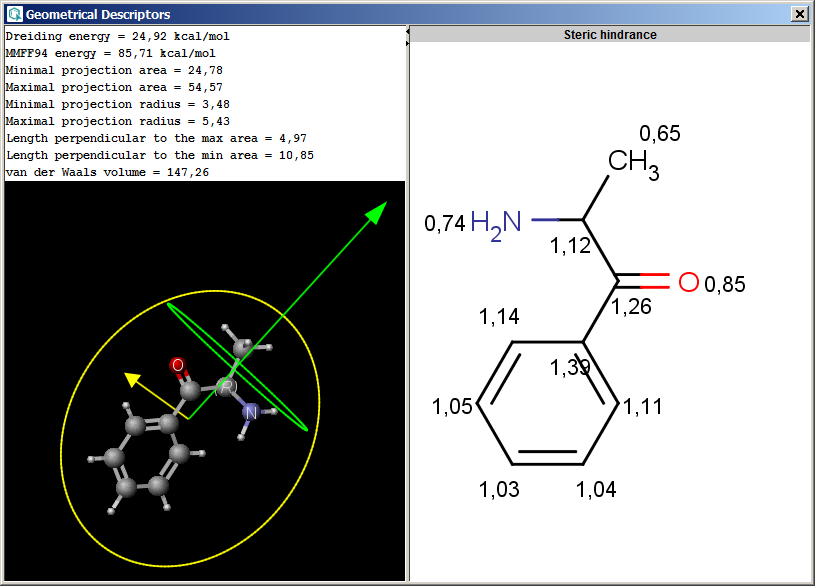Click the 1,39 hindrance value on ring
This screenshot has height=586, width=815.
pos(570,368)
